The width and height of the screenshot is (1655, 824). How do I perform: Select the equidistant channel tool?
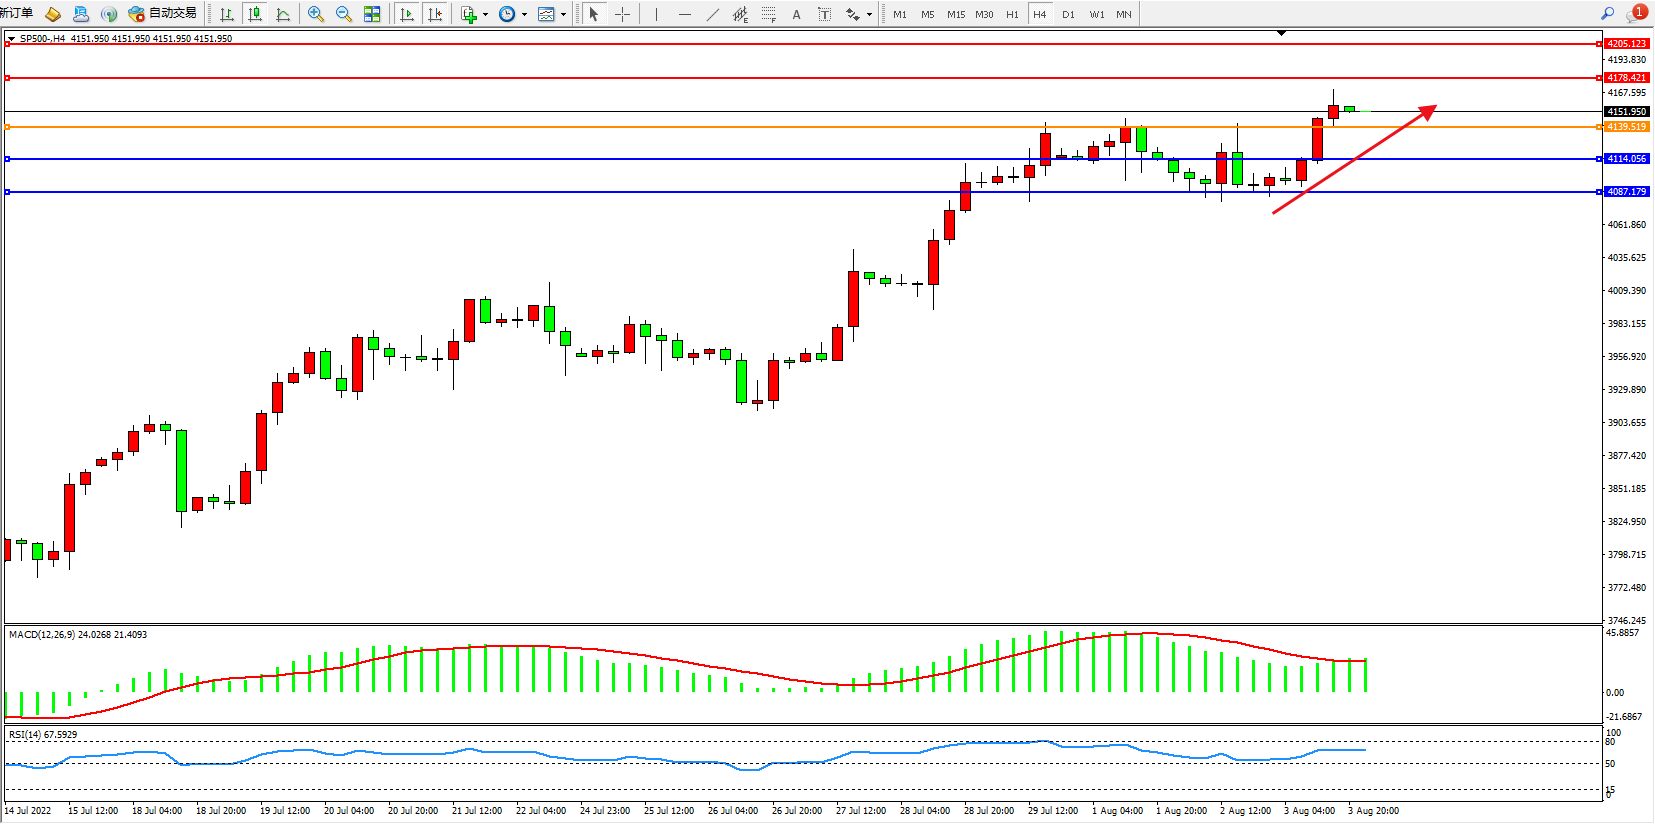pyautogui.click(x=740, y=14)
